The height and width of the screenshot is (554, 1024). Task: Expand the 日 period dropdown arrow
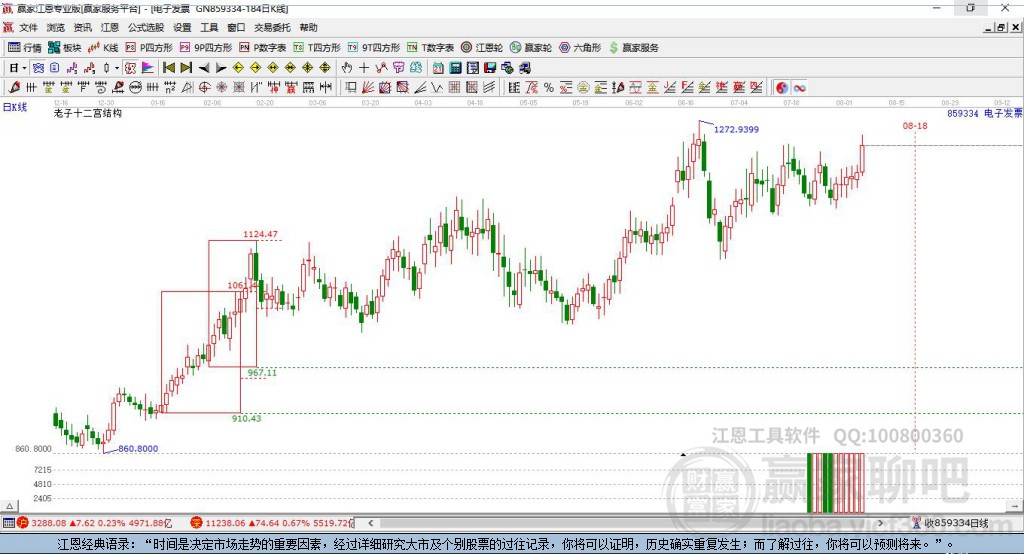[25, 68]
